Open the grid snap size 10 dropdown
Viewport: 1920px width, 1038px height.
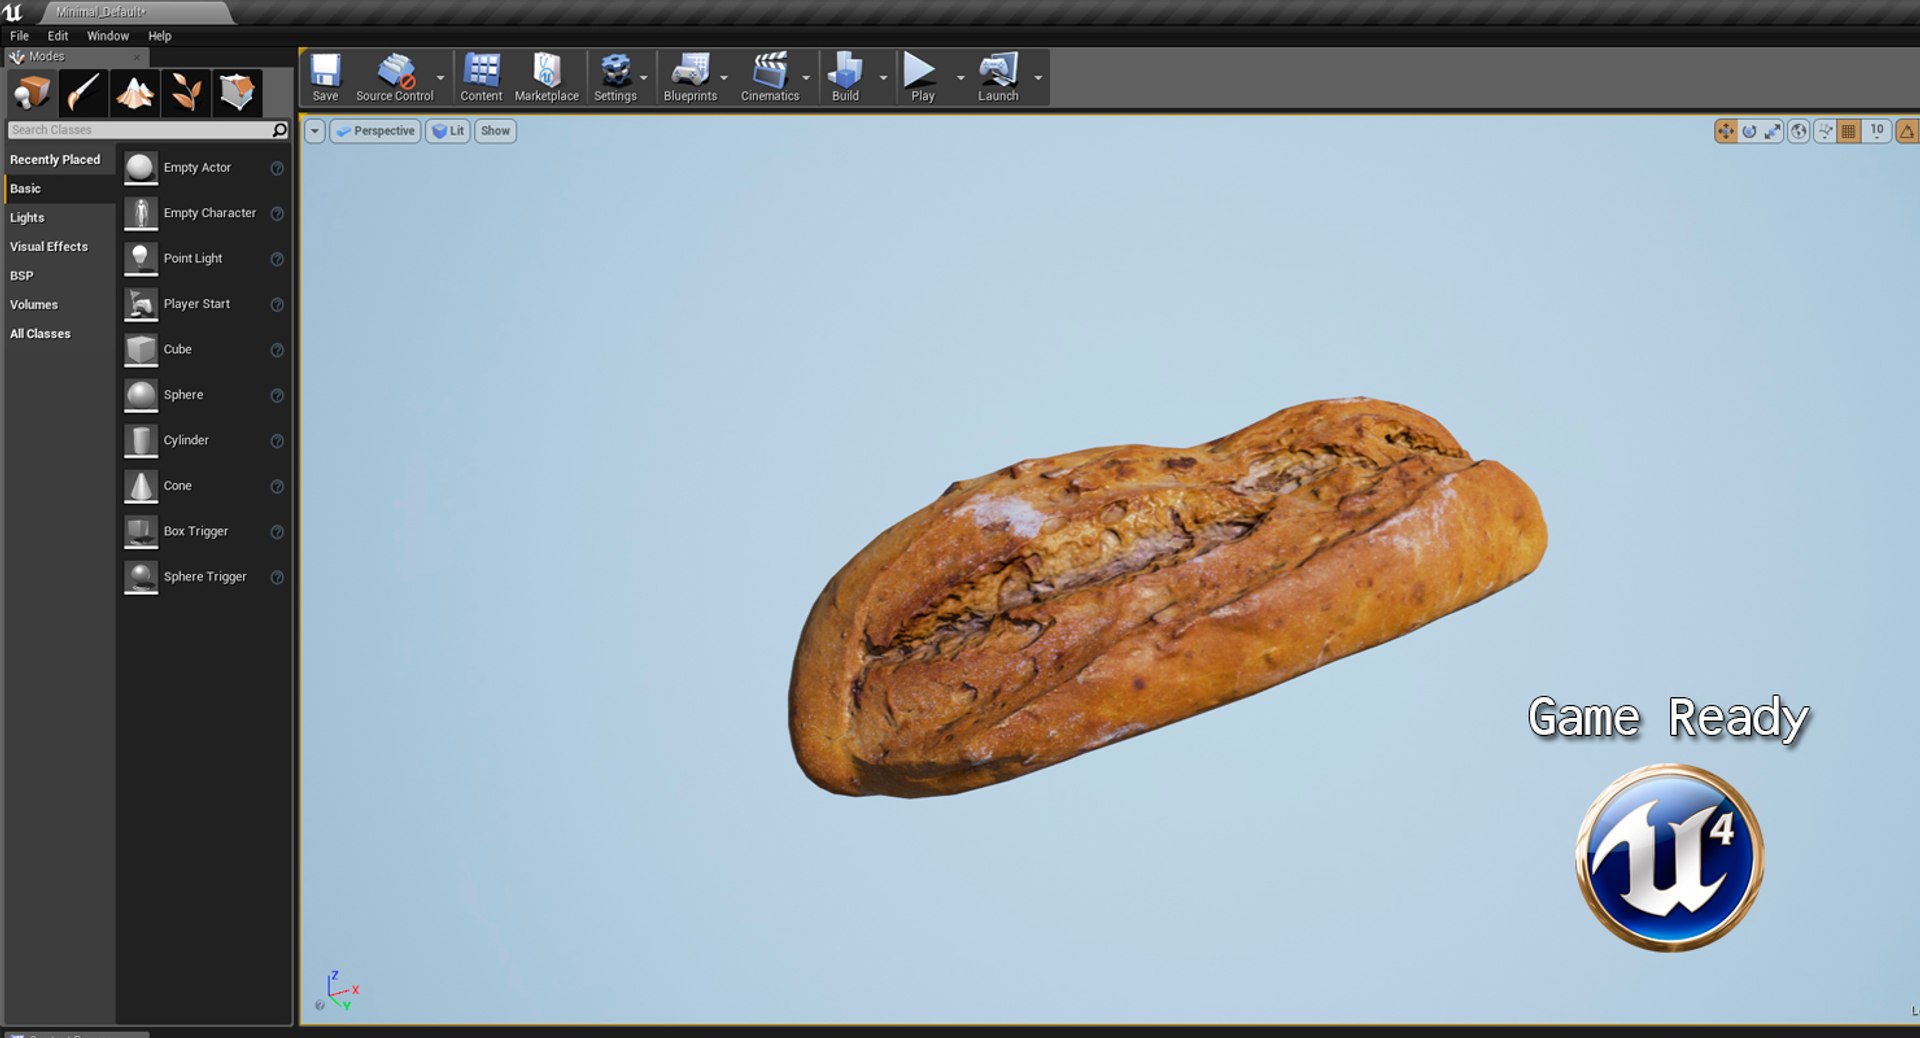[x=1877, y=131]
